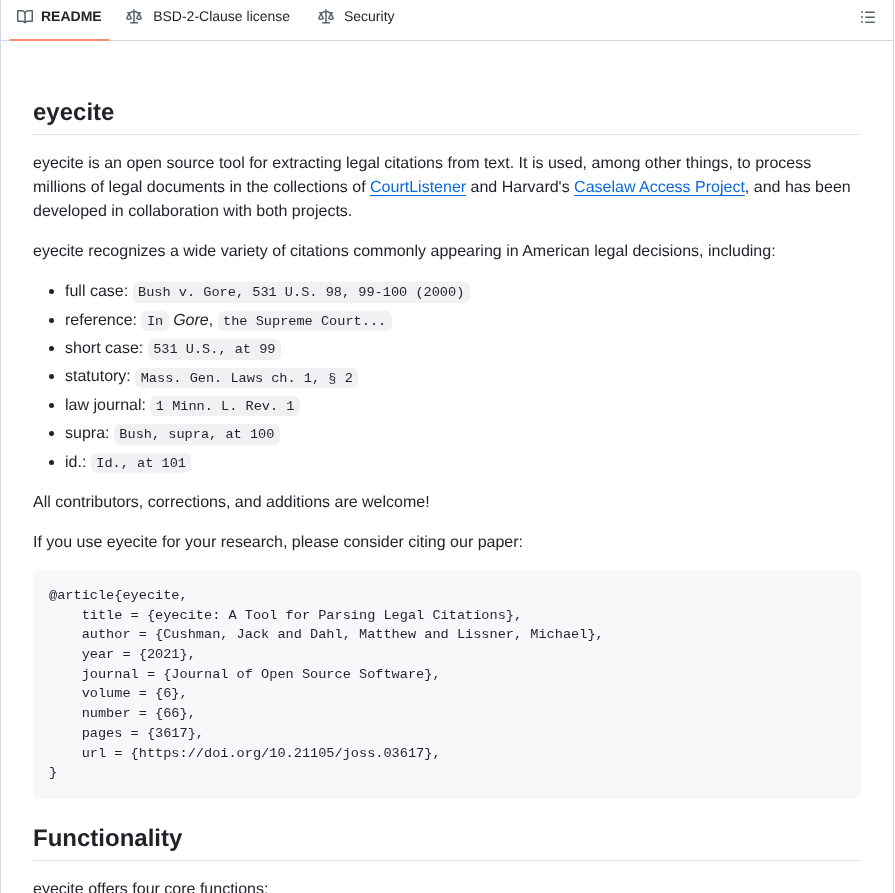Viewport: 895px width, 893px height.
Task: Click the Functionality section heading
Action: coord(107,838)
